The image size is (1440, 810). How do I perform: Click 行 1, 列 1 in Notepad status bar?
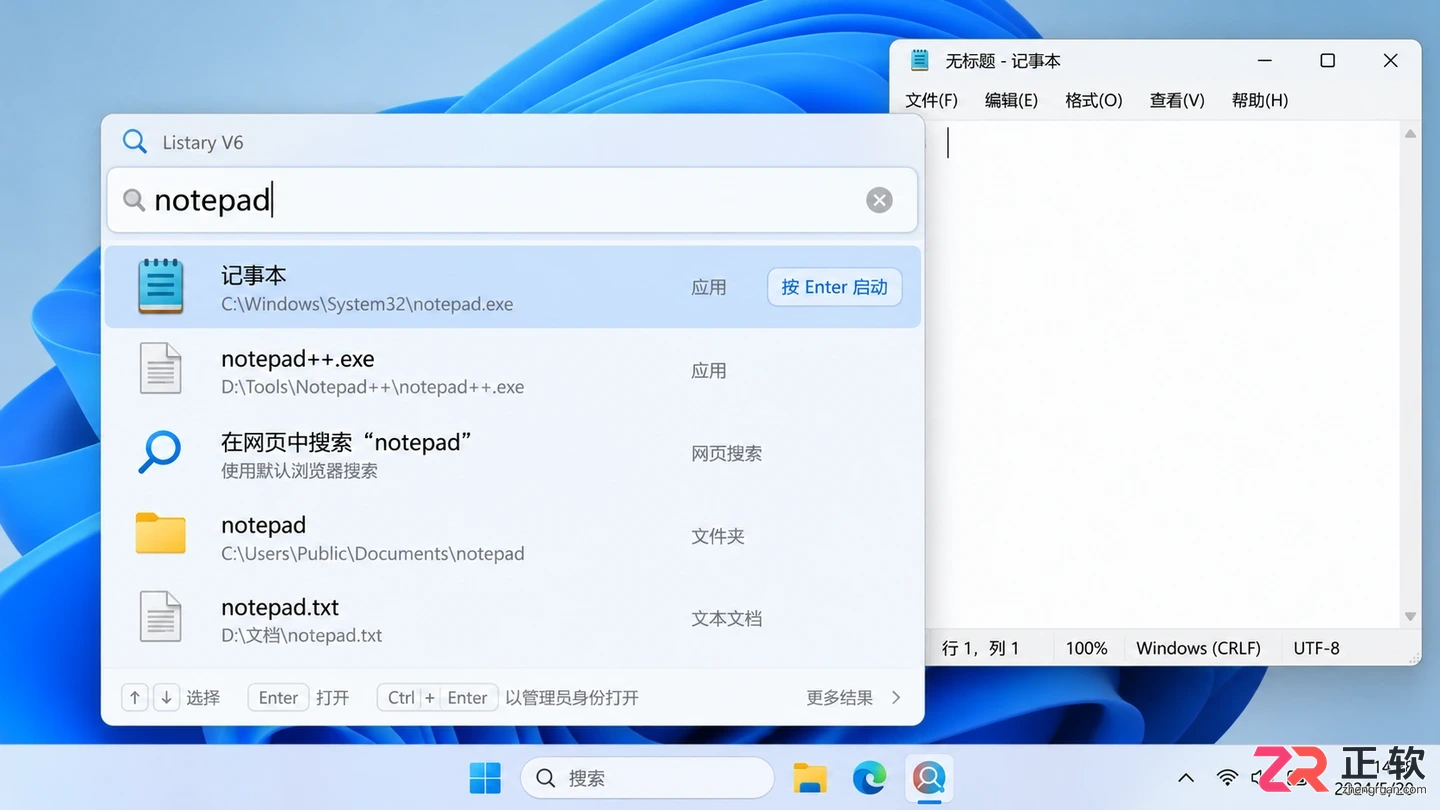point(981,648)
